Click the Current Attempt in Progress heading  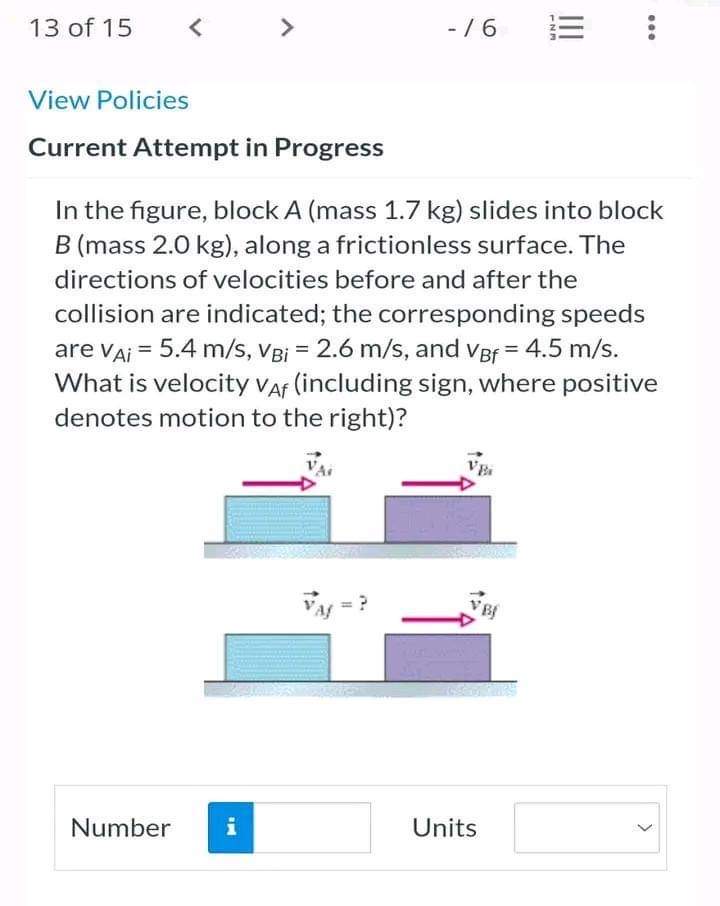click(207, 147)
